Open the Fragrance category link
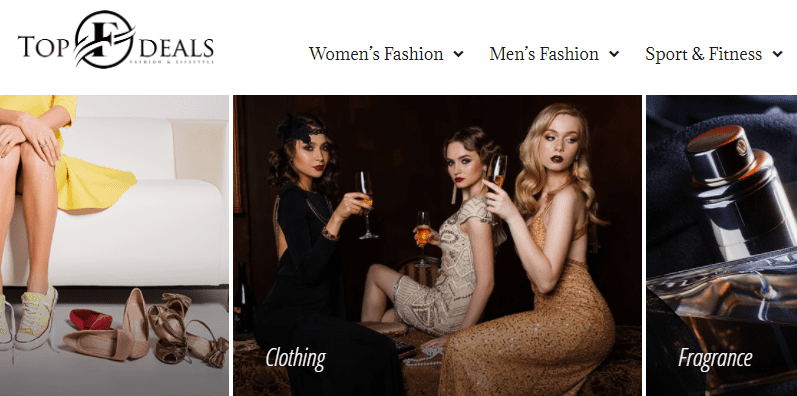797x396 pixels. click(x=715, y=358)
